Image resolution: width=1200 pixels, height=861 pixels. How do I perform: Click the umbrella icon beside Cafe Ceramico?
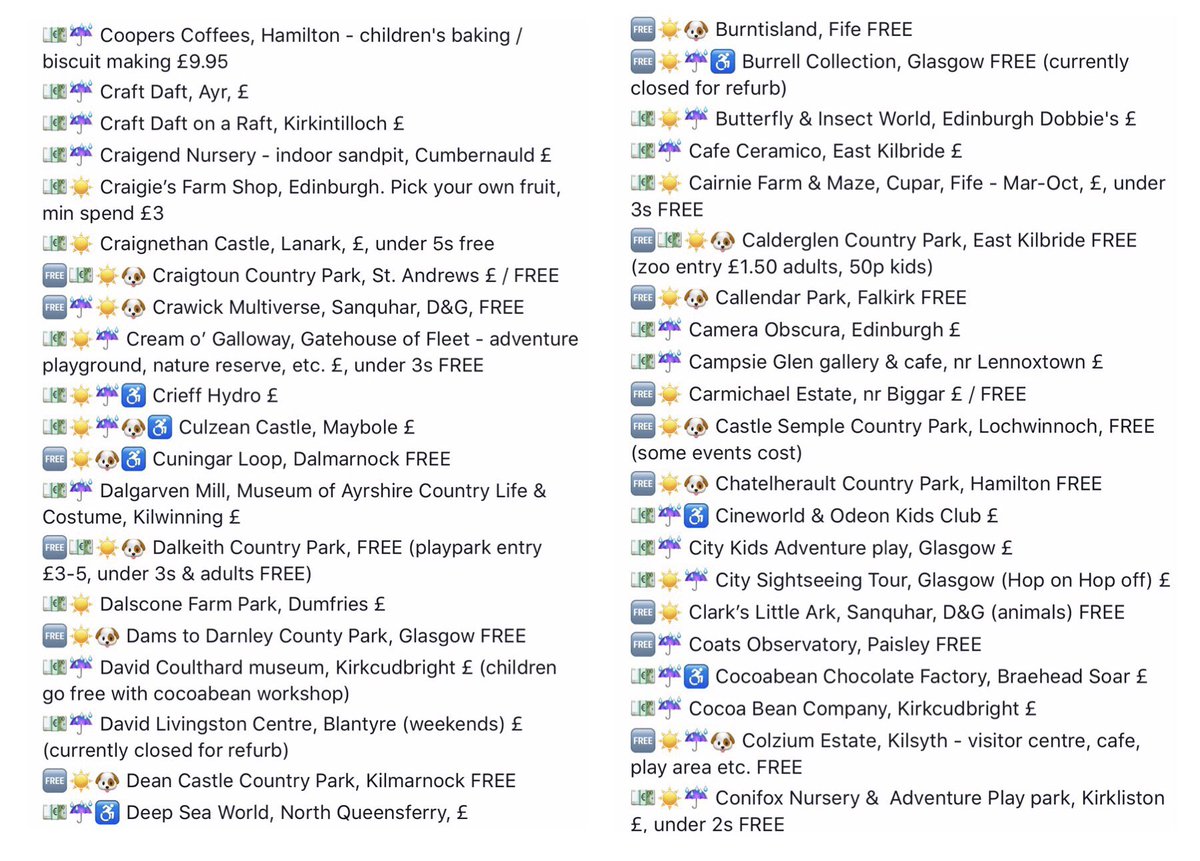[669, 151]
